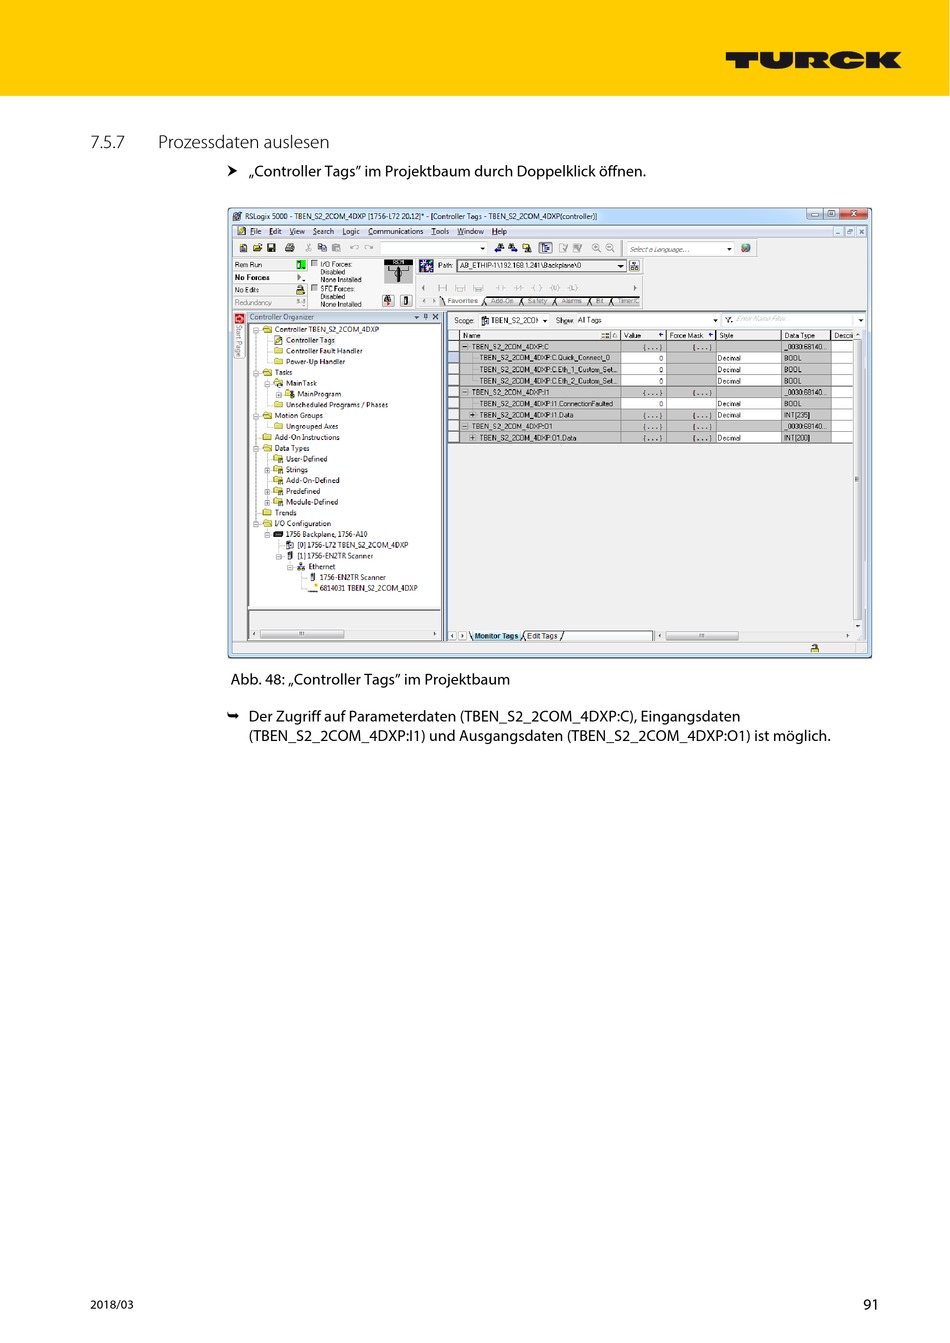The width and height of the screenshot is (950, 1343).
Task: Select Unscheduled Programs / Phases item
Action: point(337,405)
